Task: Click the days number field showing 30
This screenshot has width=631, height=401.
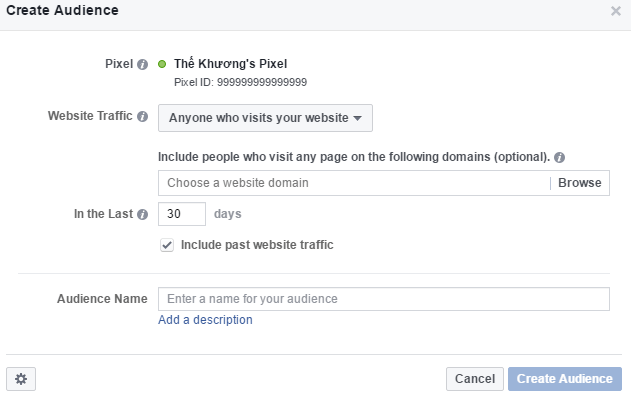Action: (x=182, y=214)
